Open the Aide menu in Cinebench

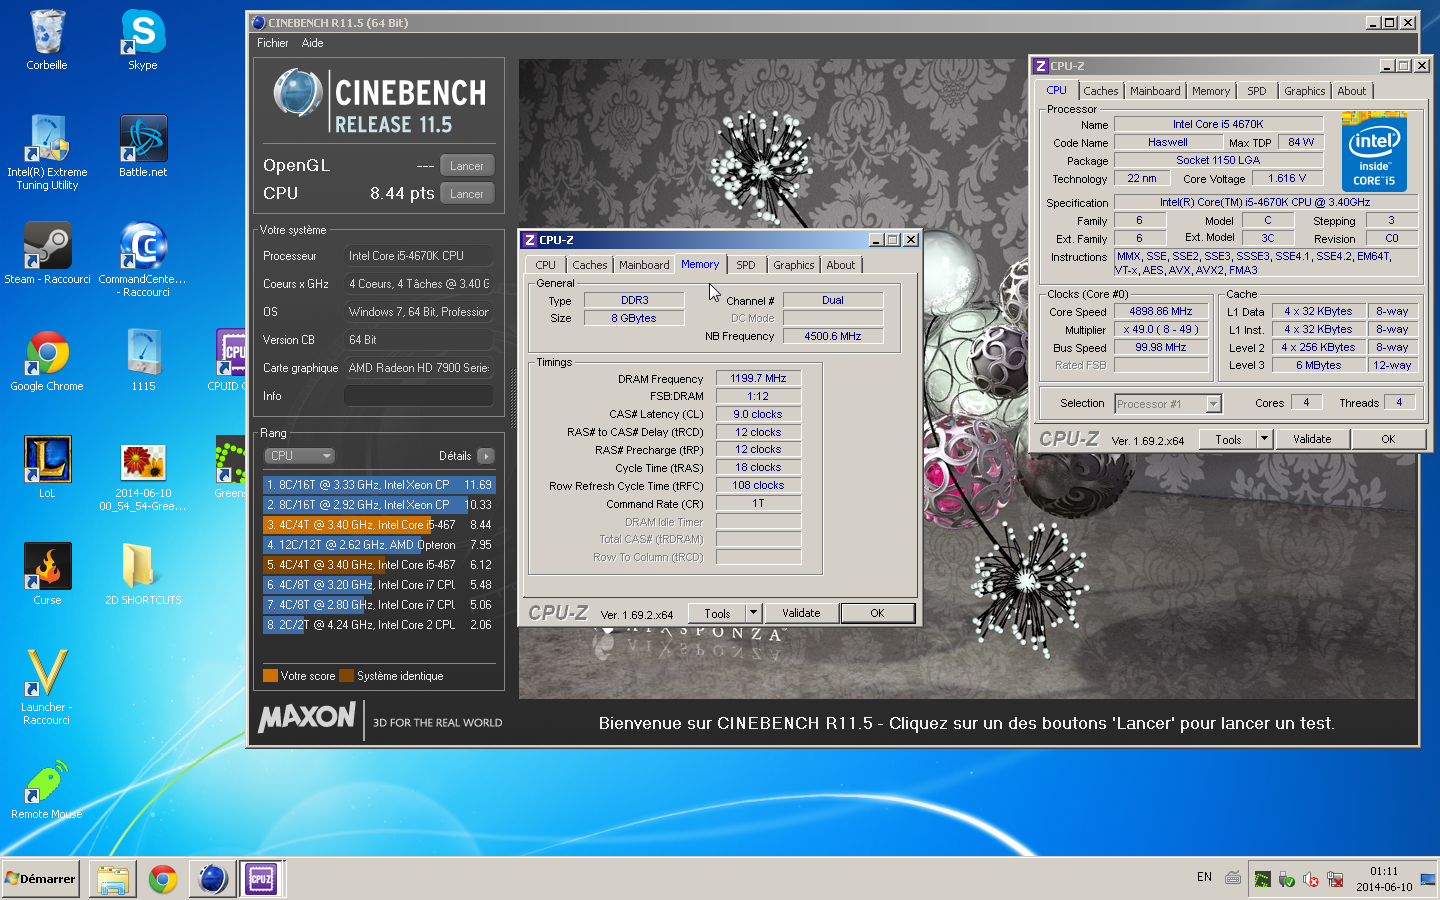click(312, 43)
